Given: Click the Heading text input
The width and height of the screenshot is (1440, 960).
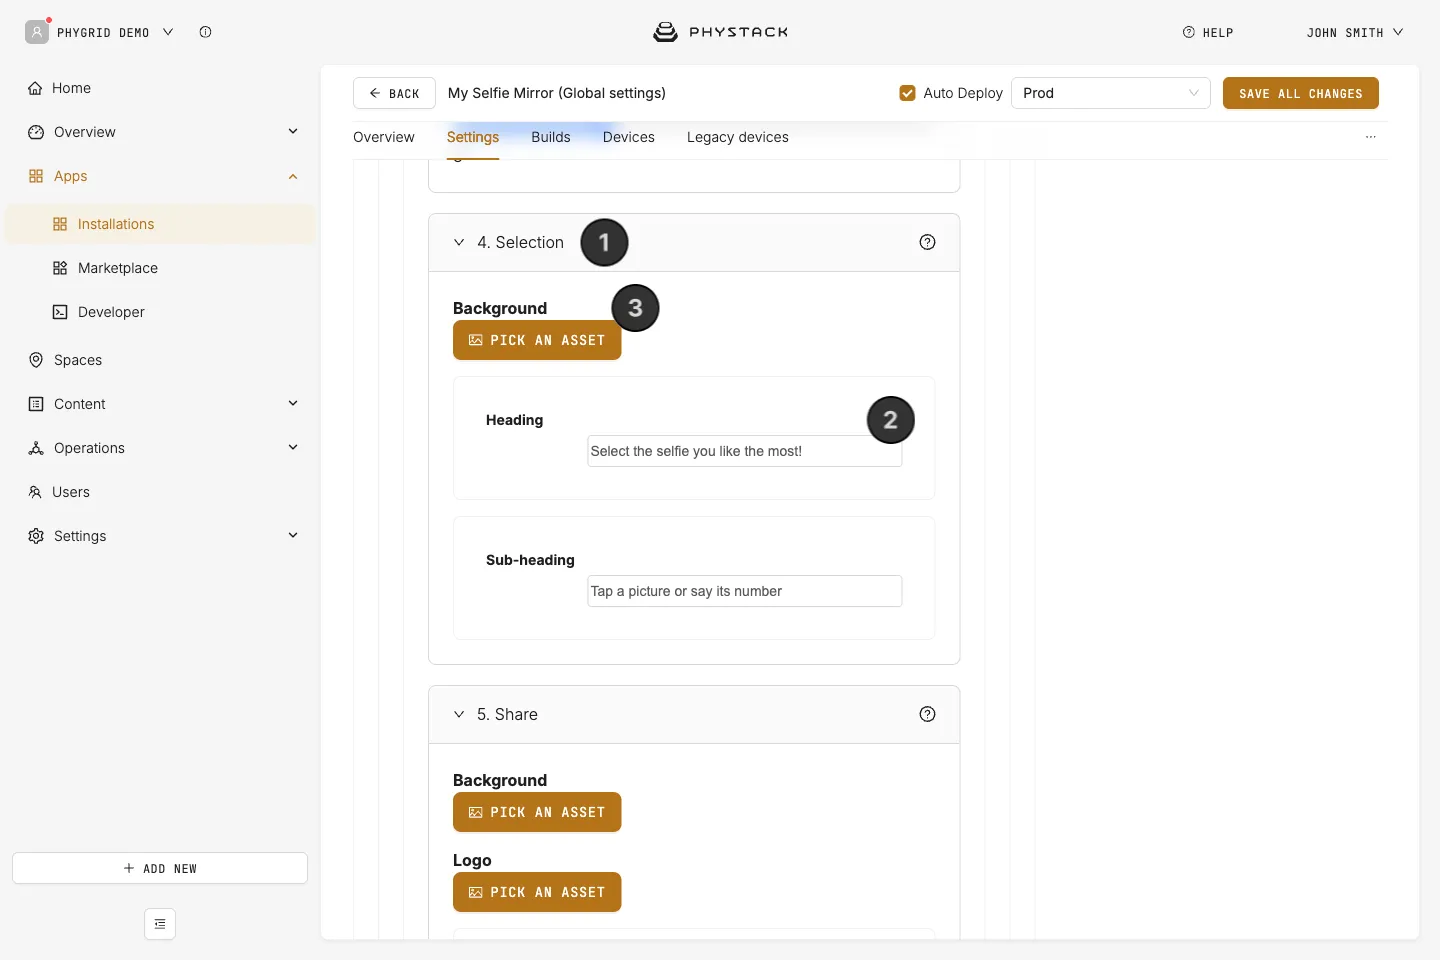Looking at the screenshot, I should (x=745, y=451).
